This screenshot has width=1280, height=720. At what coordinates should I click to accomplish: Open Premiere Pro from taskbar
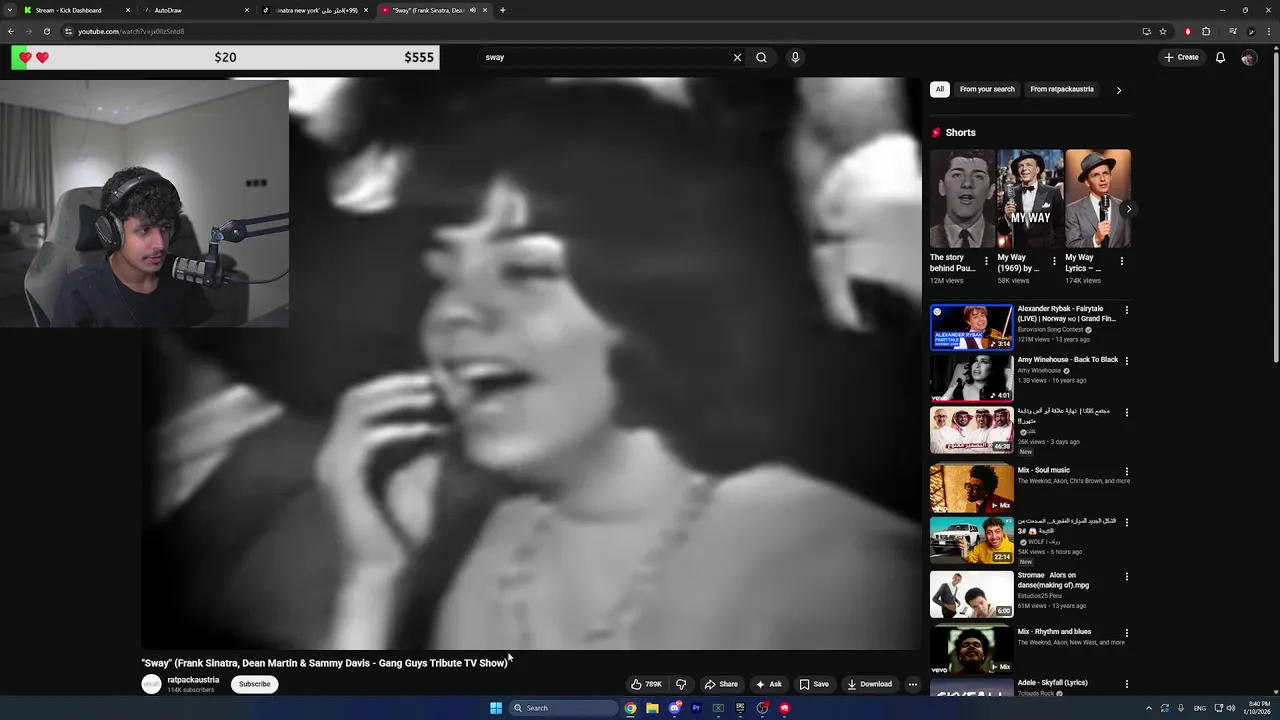[x=696, y=708]
